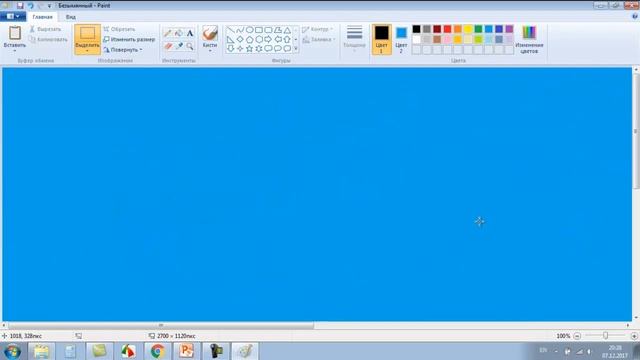Pick the red color swatch
Image resolution: width=640 pixels, height=360 pixels.
tap(447, 29)
